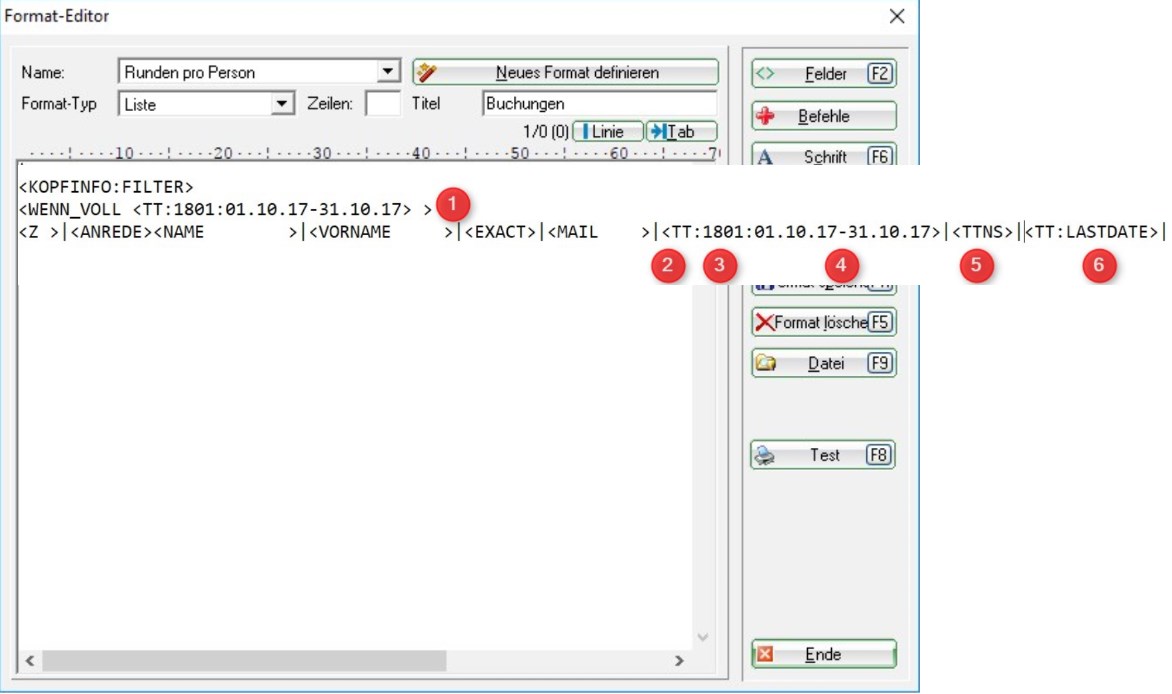Open the Name dropdown arrow

pyautogui.click(x=387, y=72)
